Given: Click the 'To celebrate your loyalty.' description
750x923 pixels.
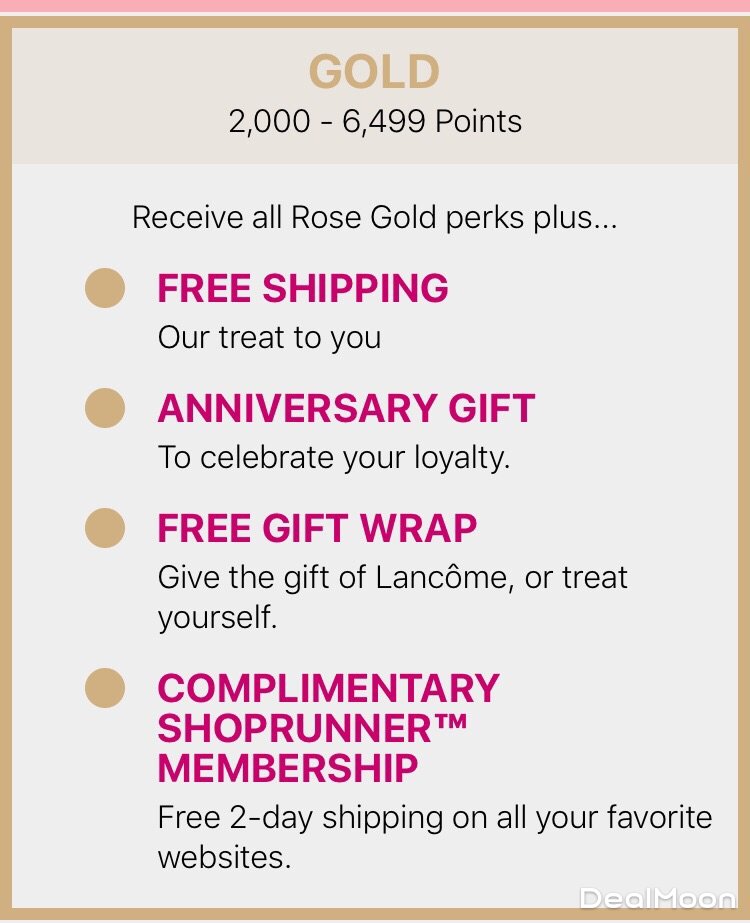Looking at the screenshot, I should [x=334, y=457].
